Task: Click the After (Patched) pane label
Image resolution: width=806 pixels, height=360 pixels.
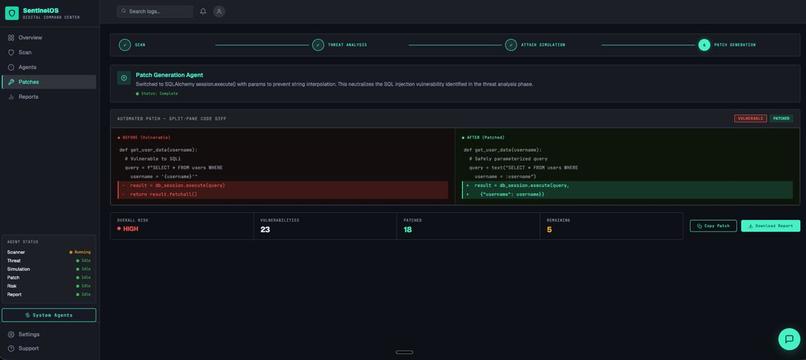Action: pos(483,138)
